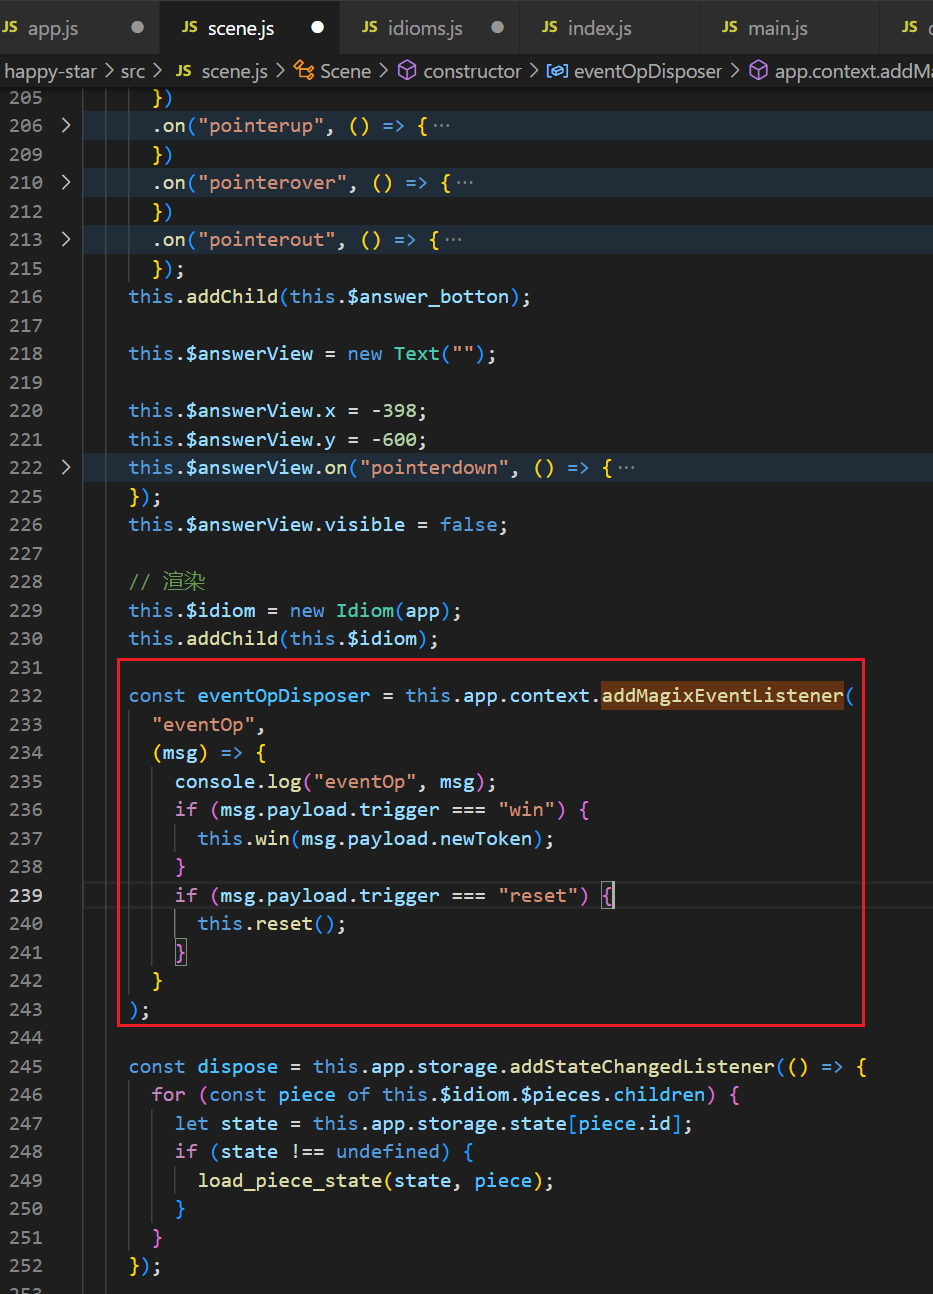Click the $answer_botton identifier on line 216
This screenshot has height=1294, width=933.
click(x=427, y=296)
